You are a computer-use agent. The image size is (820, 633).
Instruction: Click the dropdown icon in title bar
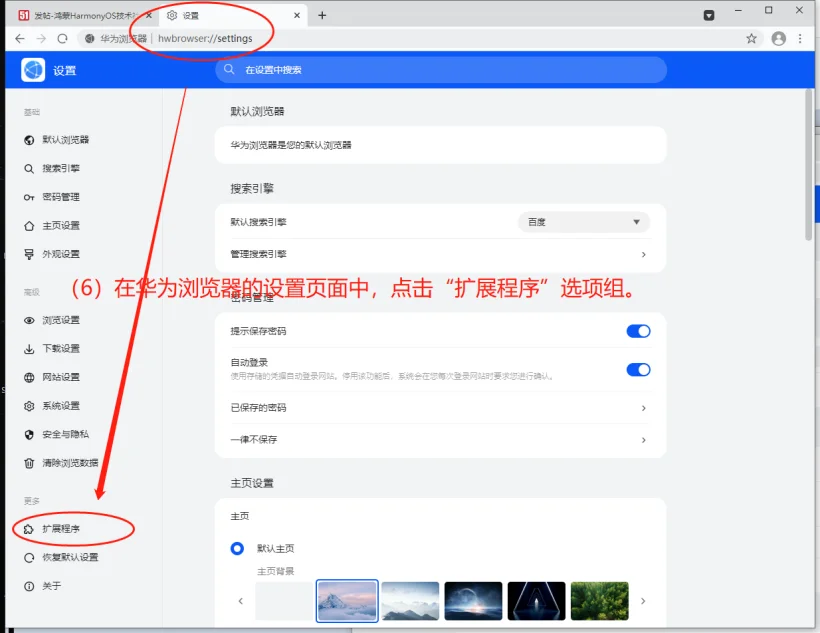tap(709, 15)
